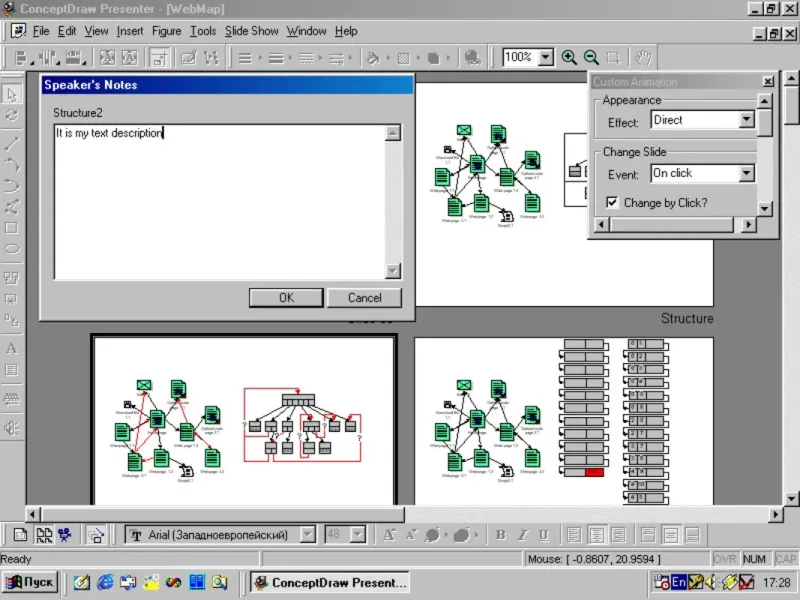800x600 pixels.
Task: Click the zoom out magnifier
Action: 591,57
